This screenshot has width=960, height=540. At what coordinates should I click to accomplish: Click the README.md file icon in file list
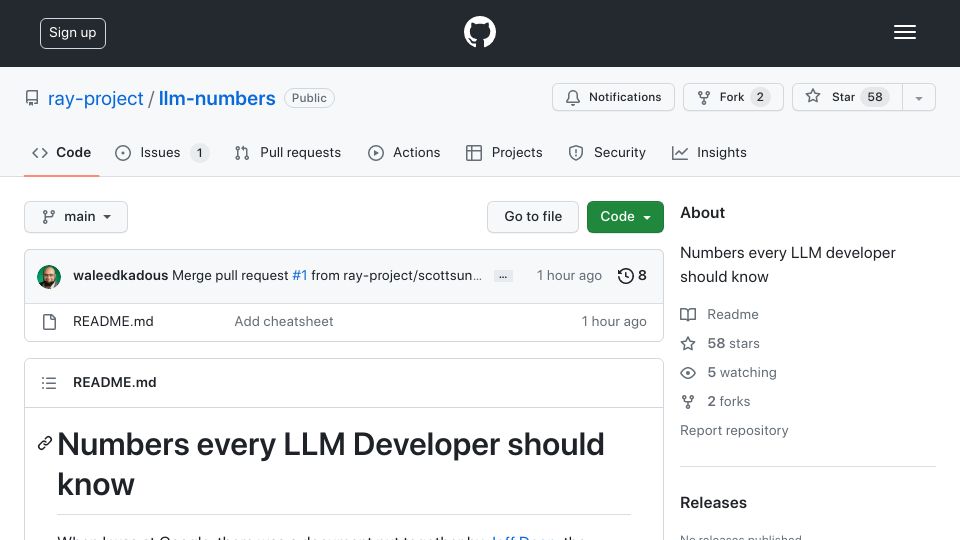point(50,321)
